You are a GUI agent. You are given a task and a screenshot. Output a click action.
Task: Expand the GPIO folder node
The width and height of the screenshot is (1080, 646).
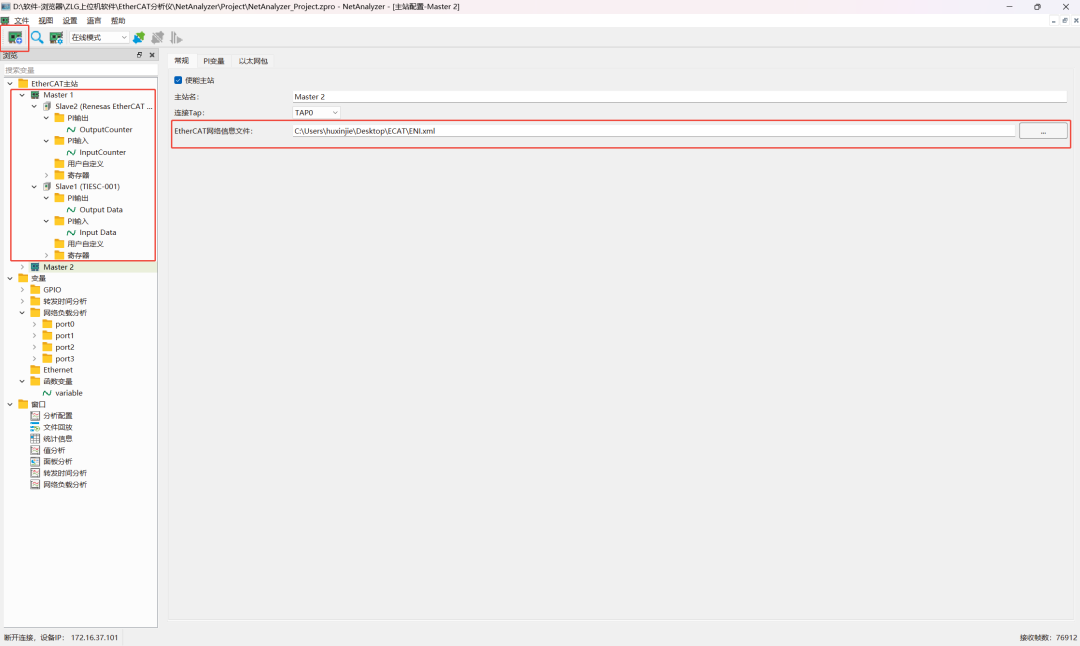pos(22,289)
